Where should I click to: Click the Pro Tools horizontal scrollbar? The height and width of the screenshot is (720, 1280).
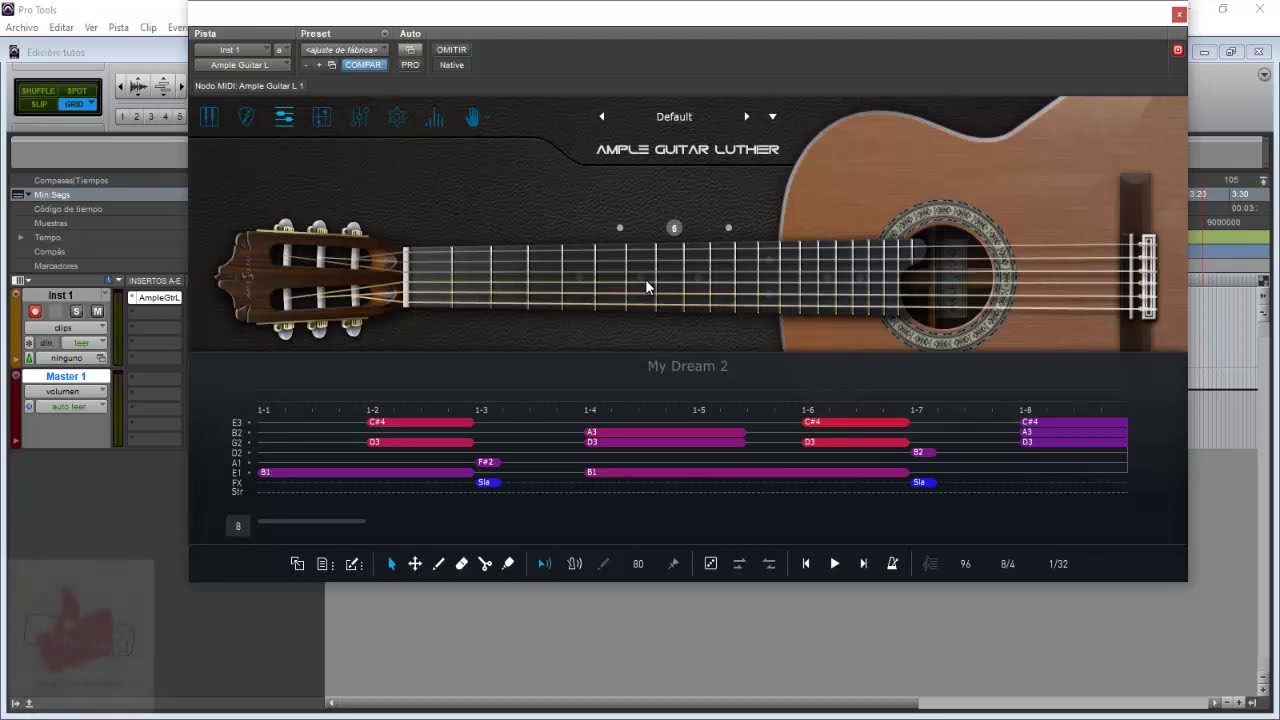pos(628,703)
